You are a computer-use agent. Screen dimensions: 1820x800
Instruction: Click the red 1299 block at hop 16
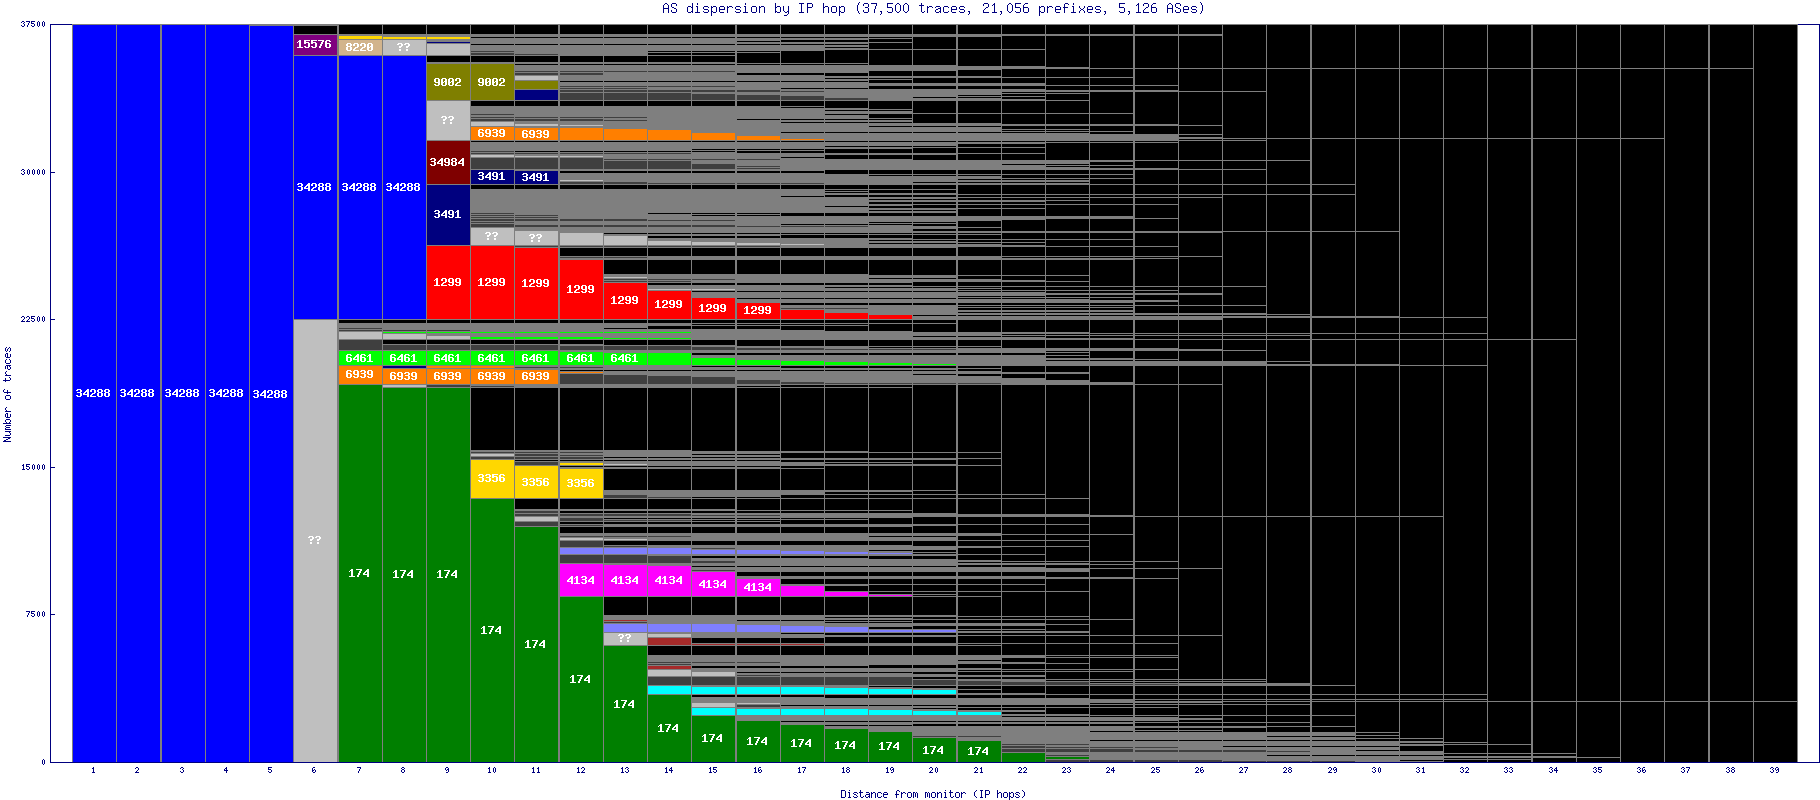pyautogui.click(x=758, y=310)
